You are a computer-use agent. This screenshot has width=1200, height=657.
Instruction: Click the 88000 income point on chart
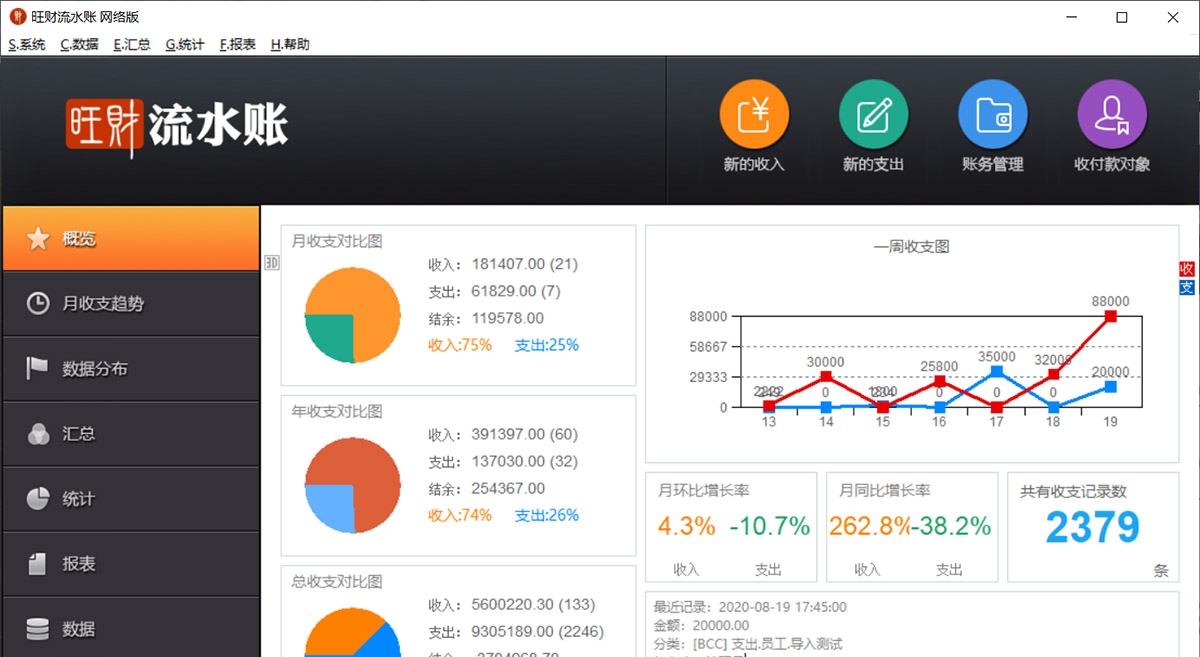click(x=1110, y=316)
